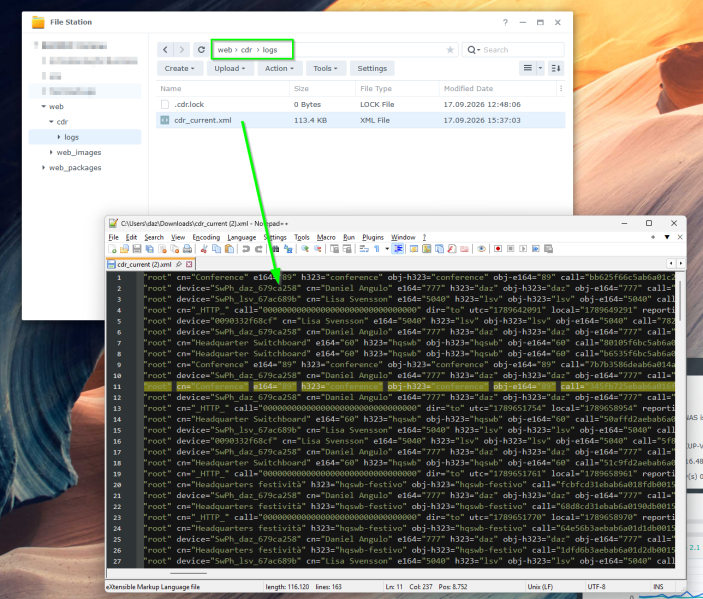The width and height of the screenshot is (703, 599).
Task: Click the Zoom In icon in Notepad++
Action: [x=304, y=249]
